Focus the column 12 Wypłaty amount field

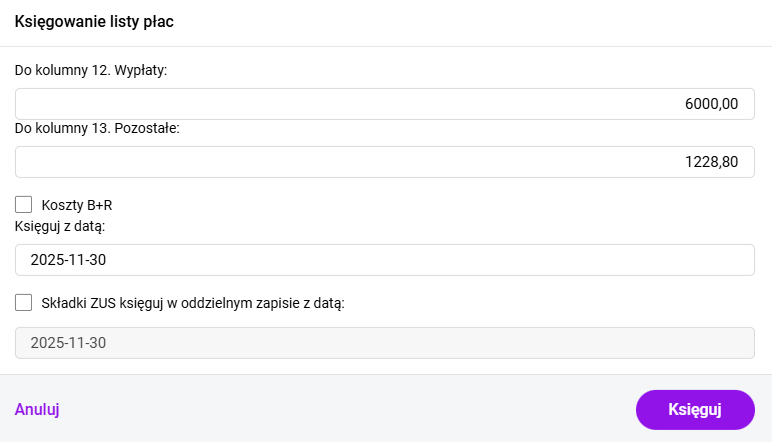point(385,104)
